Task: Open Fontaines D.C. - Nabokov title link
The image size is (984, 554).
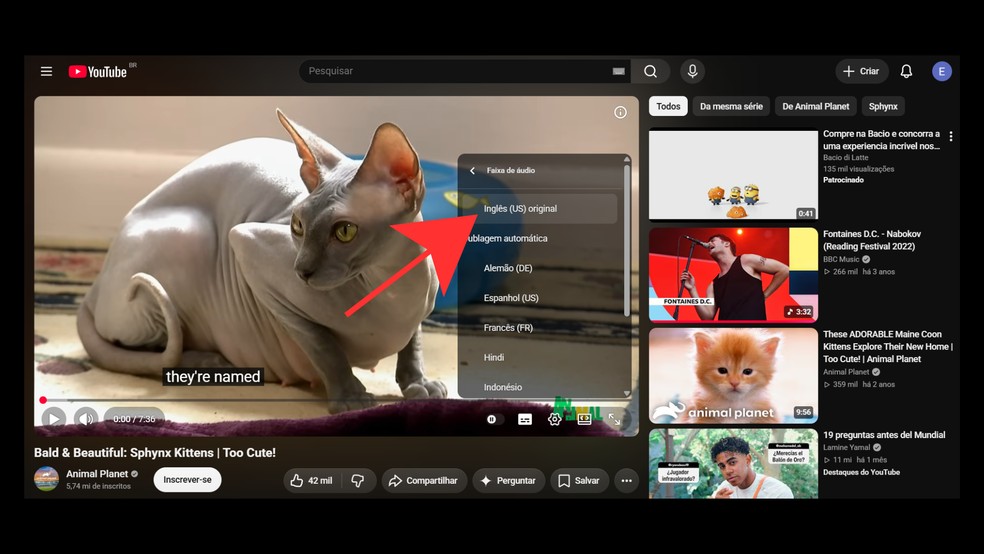Action: 872,240
